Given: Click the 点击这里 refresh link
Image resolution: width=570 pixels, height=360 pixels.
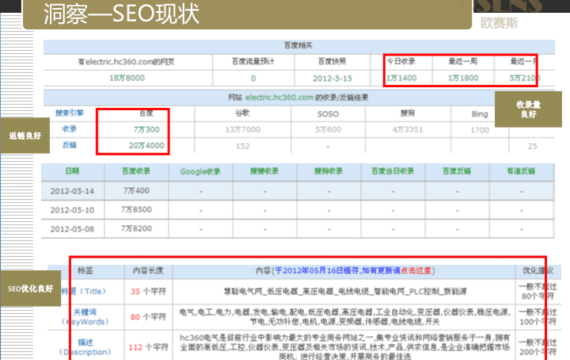Looking at the screenshot, I should (416, 271).
